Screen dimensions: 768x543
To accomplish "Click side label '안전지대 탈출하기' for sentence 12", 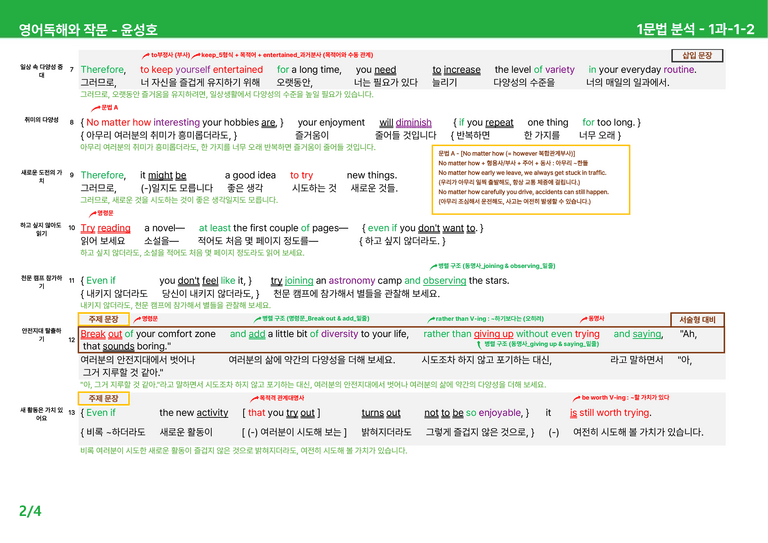I will 41,335.
